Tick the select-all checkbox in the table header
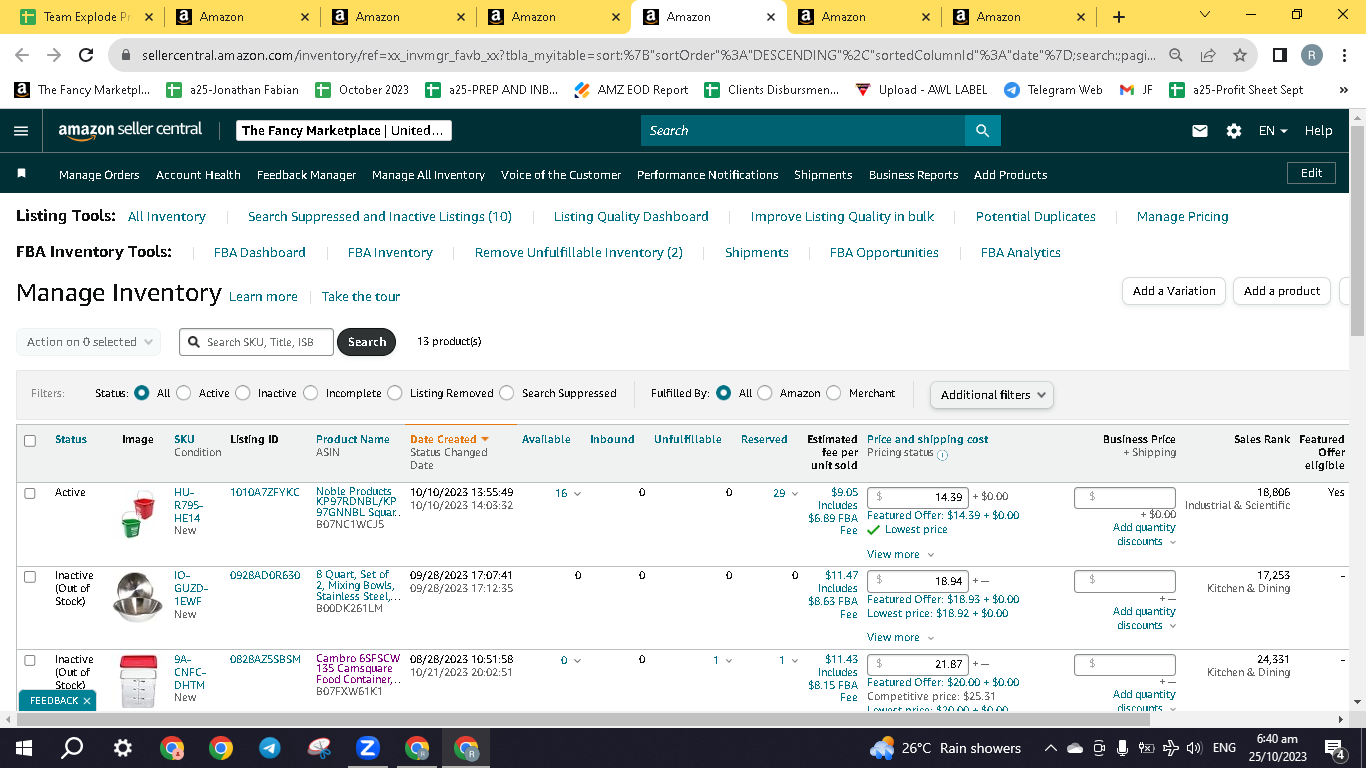 point(30,441)
